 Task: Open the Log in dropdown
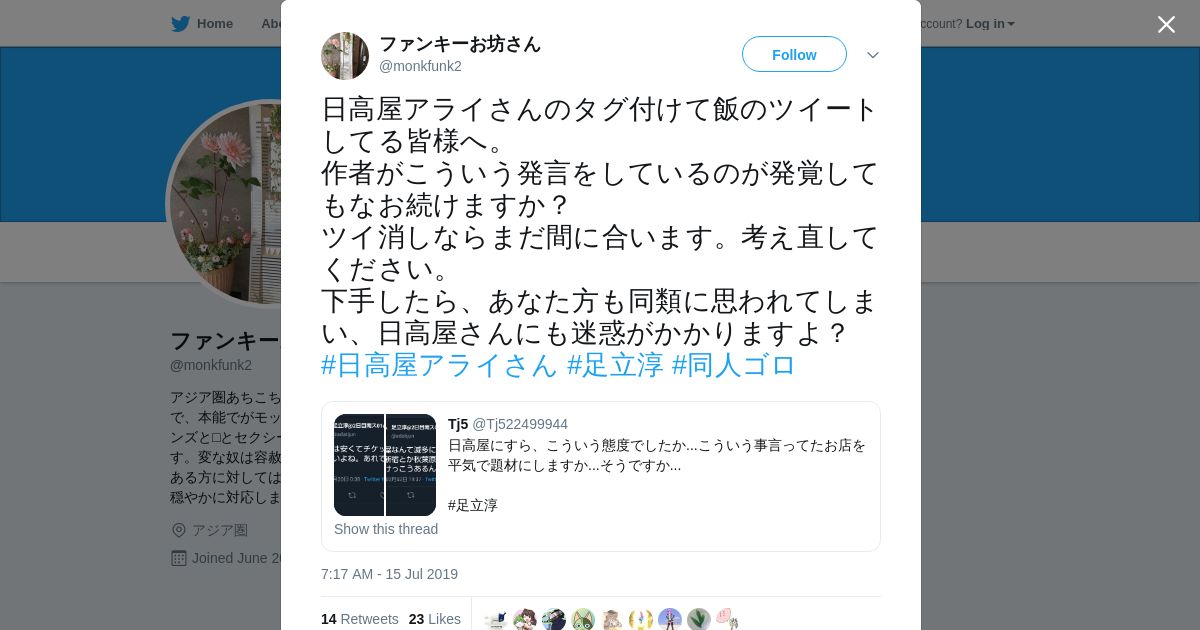pyautogui.click(x=989, y=24)
